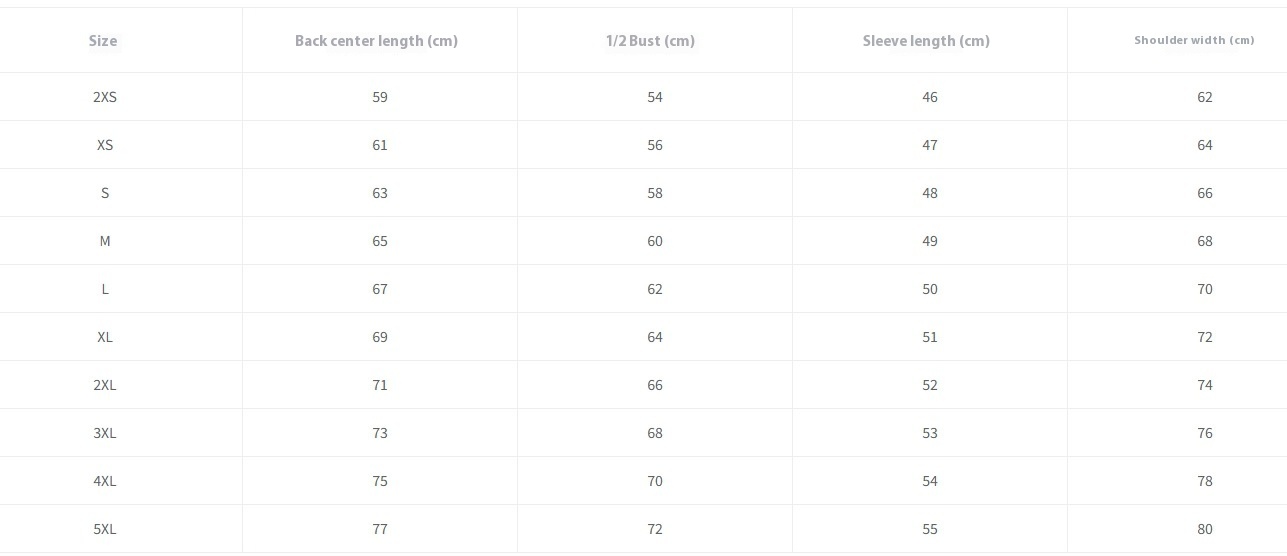Click the 2XL size row label
This screenshot has width=1287, height=556.
105,385
